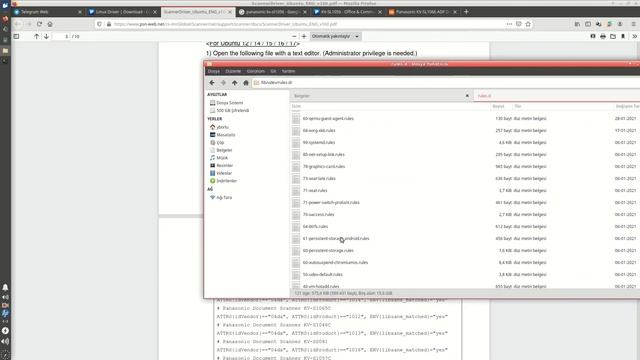This screenshot has width=640, height=360.
Task: Open home folder from file manager toolbar
Action: pyautogui.click(x=246, y=82)
